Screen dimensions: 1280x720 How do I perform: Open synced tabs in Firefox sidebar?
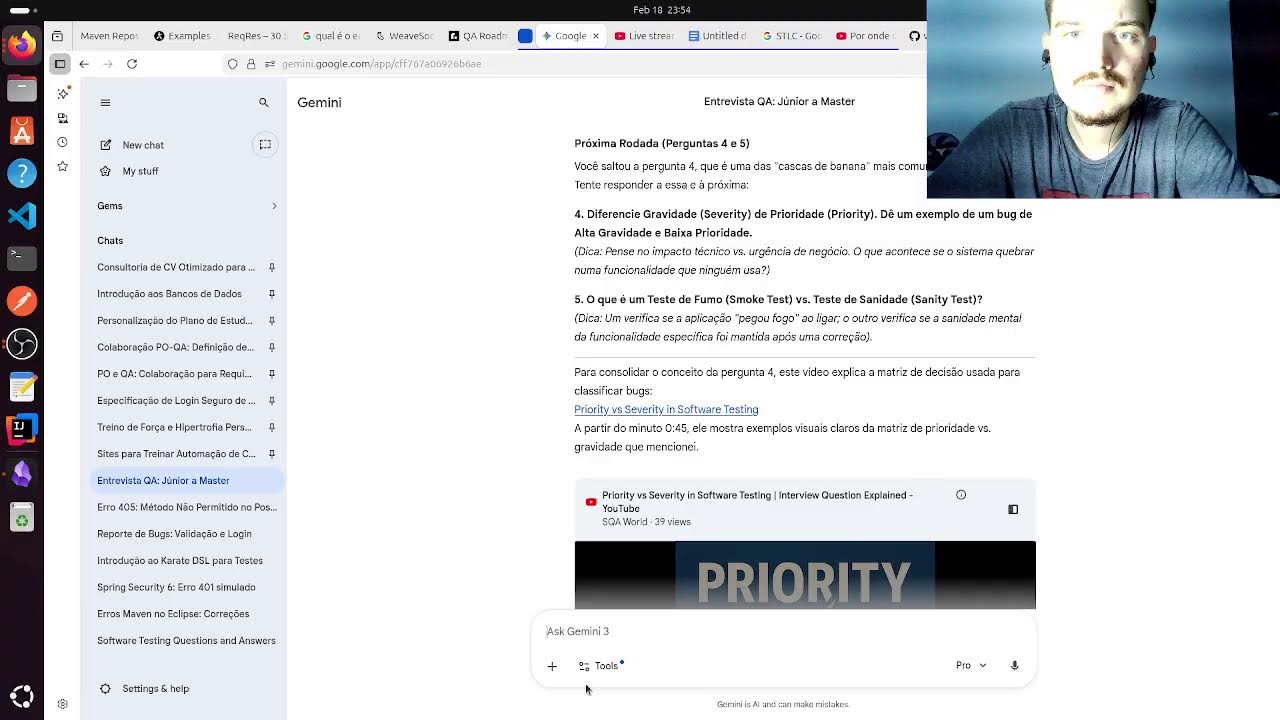click(x=62, y=118)
